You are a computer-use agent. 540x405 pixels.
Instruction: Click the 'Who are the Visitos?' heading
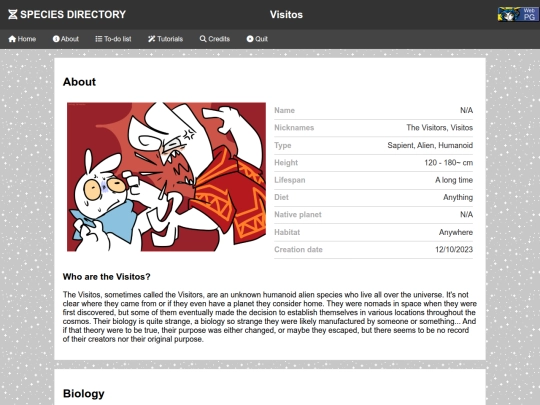(x=106, y=277)
